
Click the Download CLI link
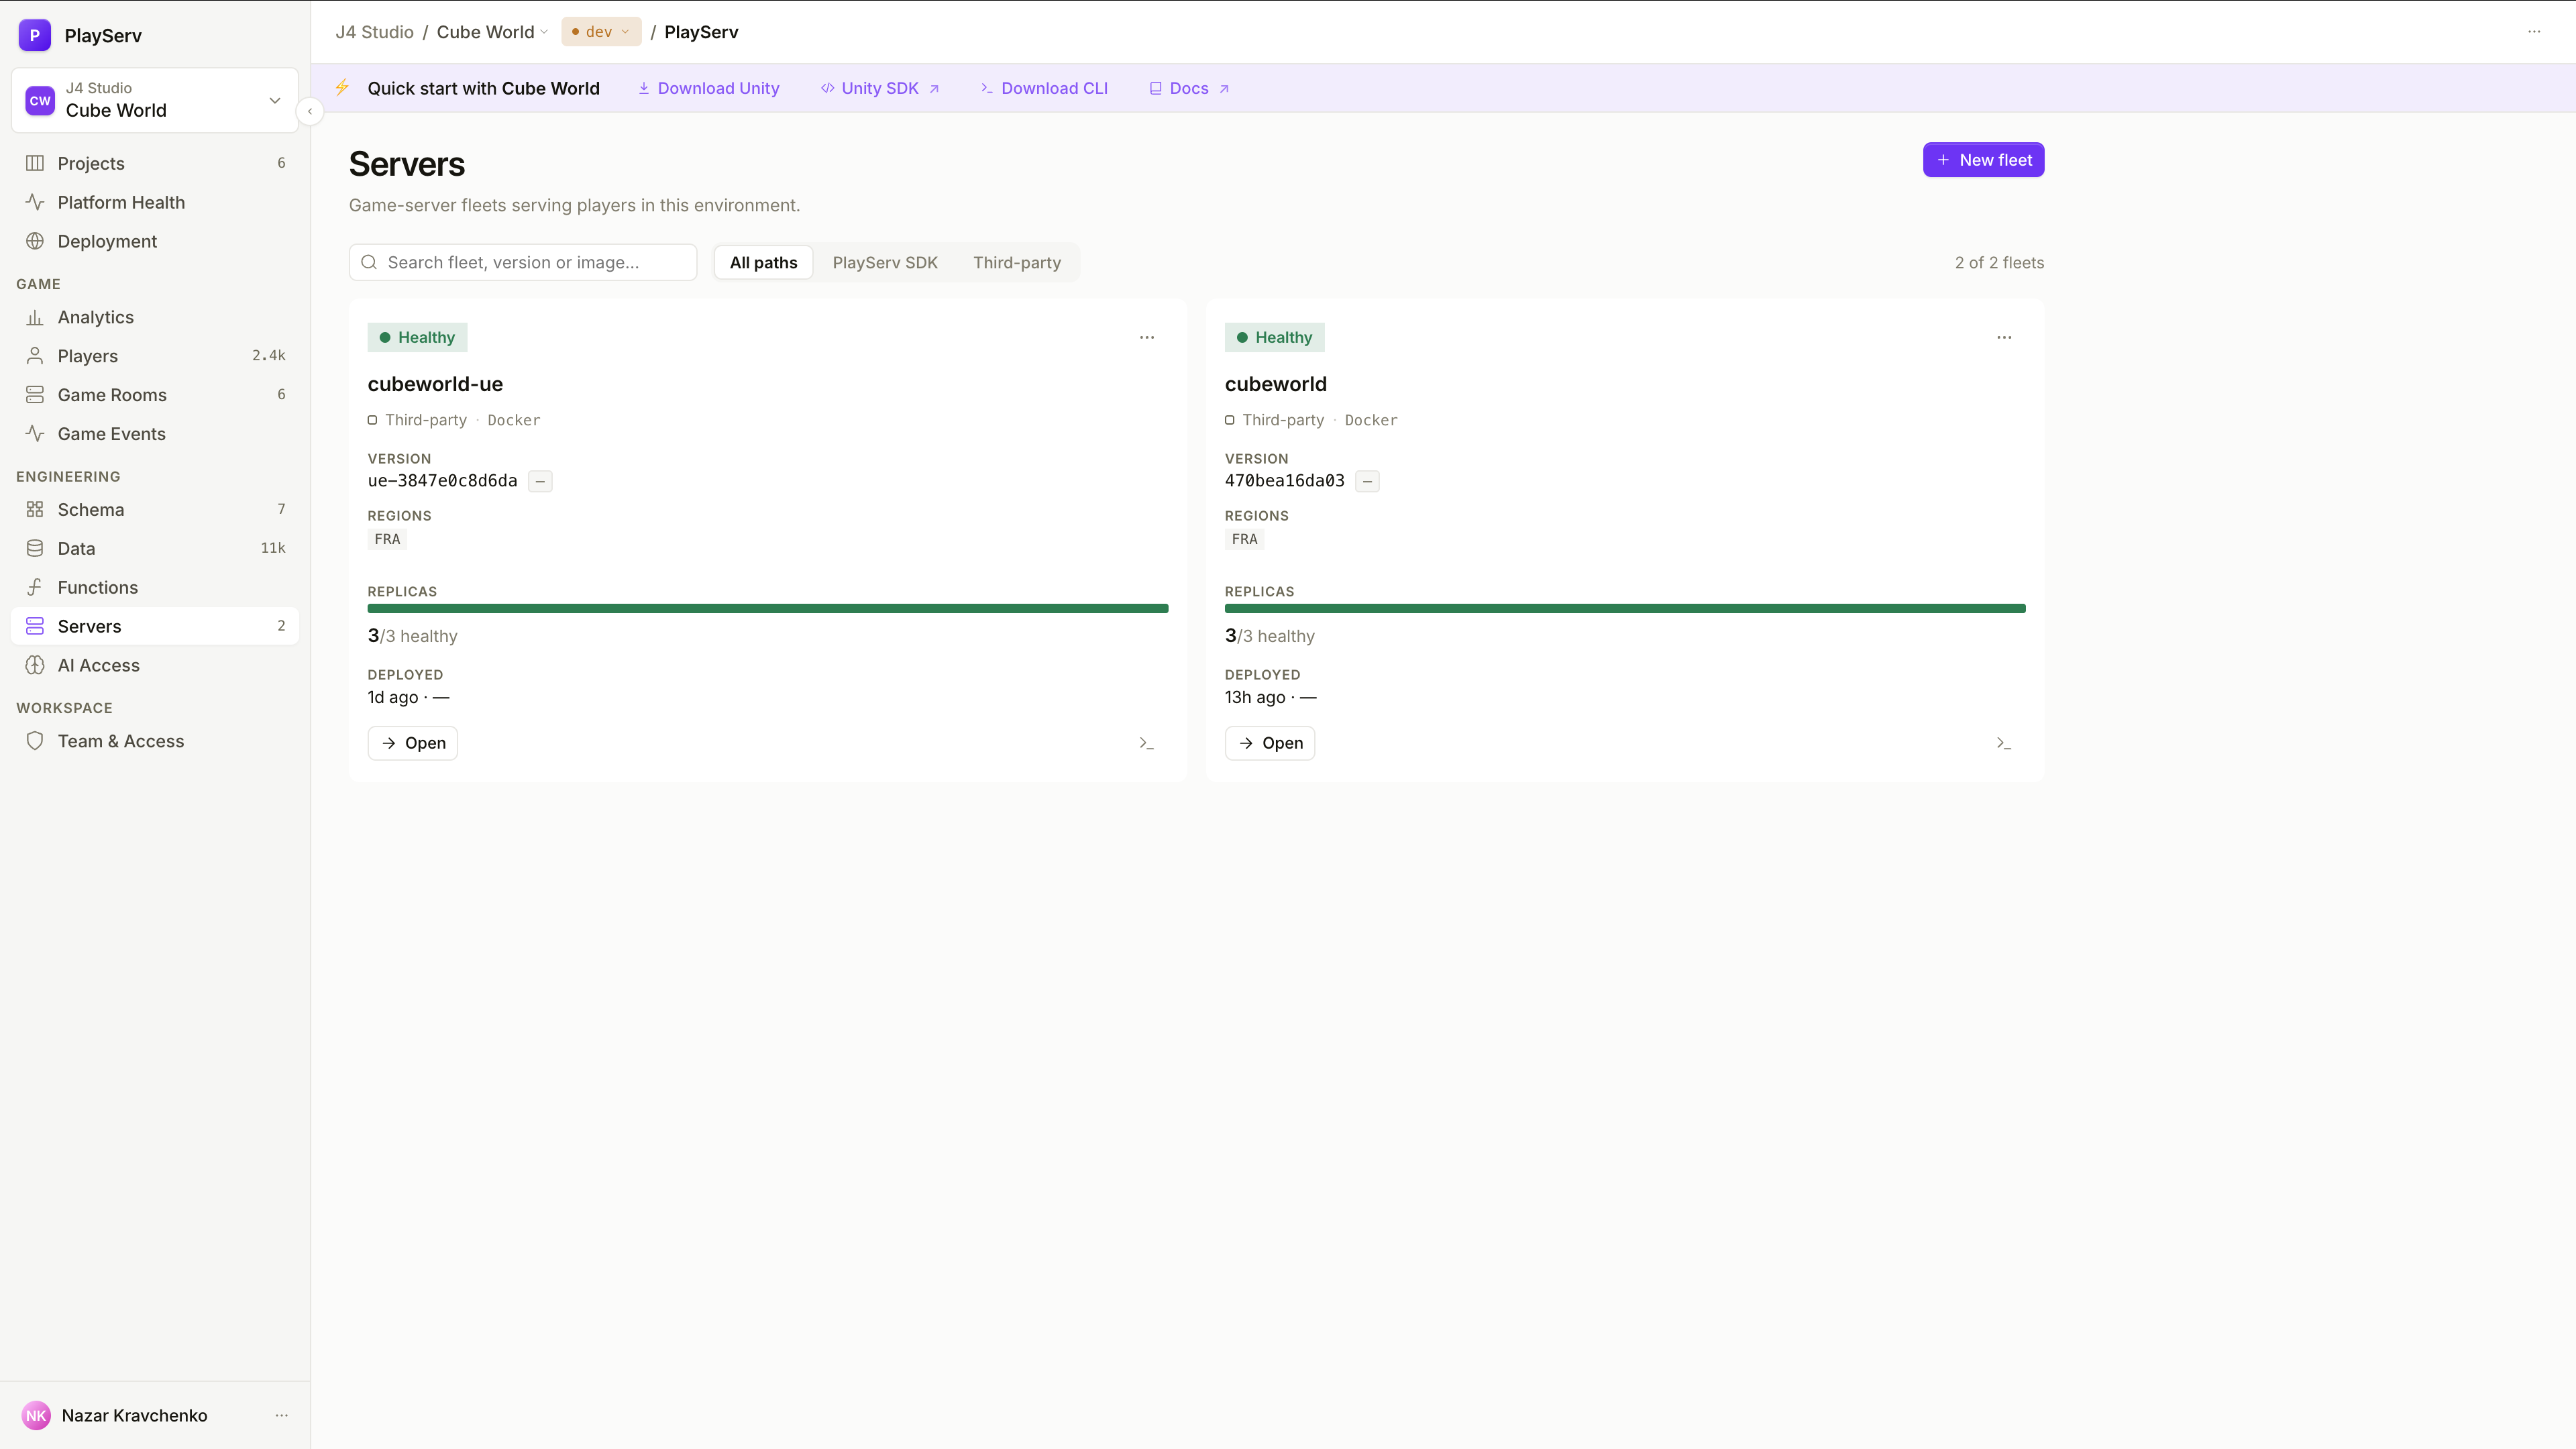(x=1044, y=88)
